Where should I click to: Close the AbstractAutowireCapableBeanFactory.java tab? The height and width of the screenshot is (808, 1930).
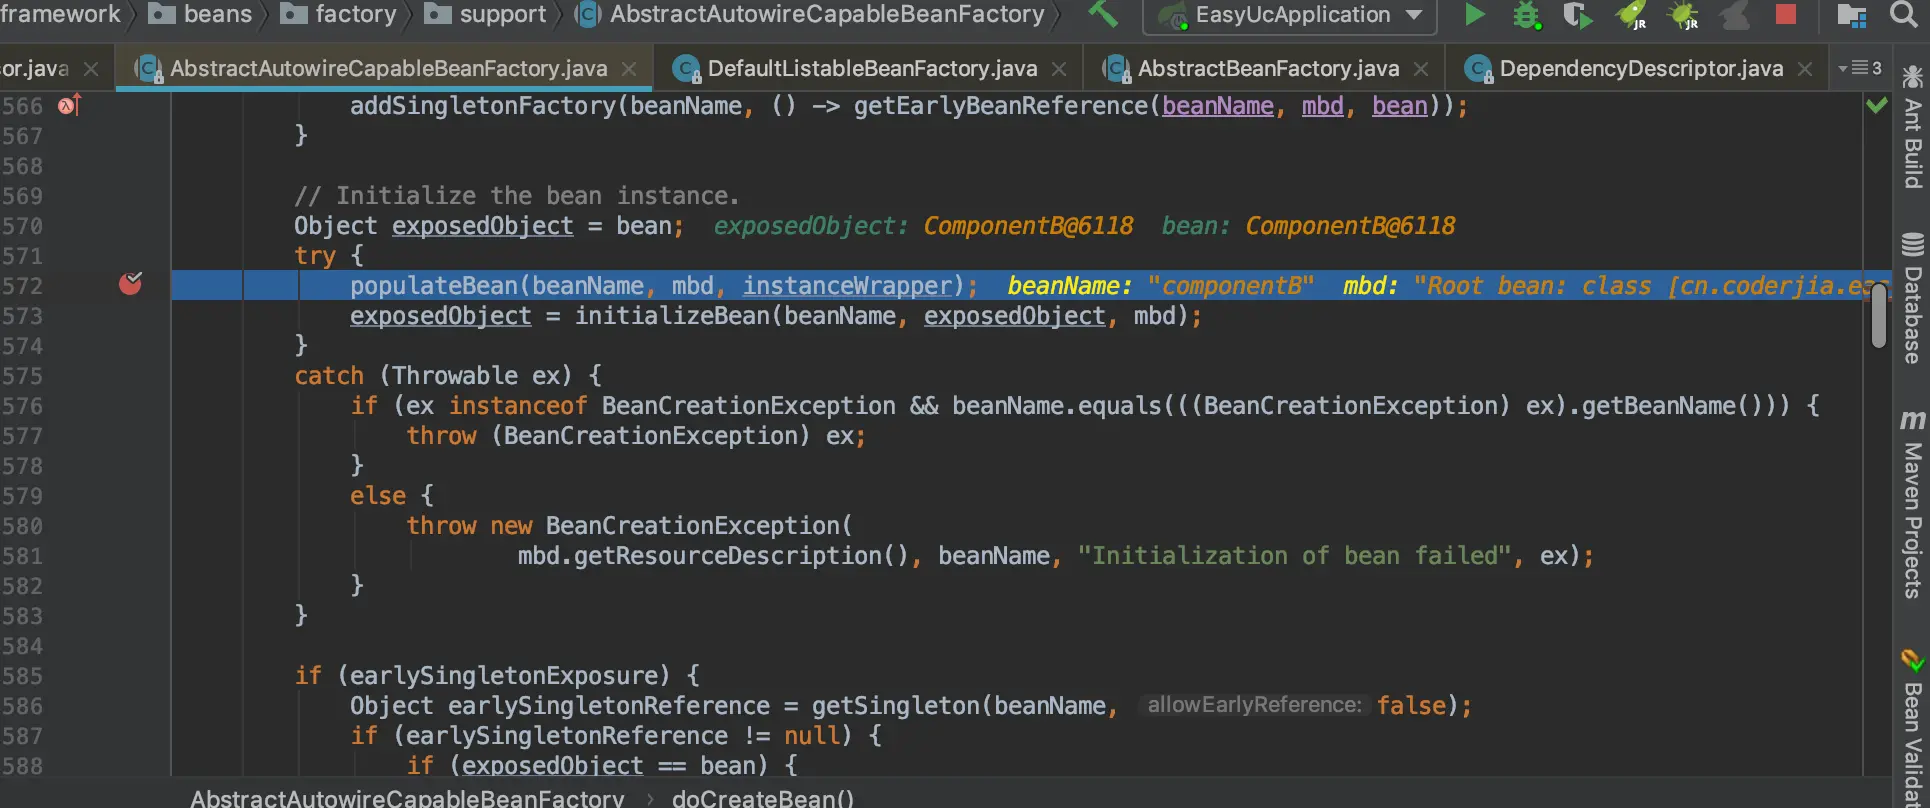(x=629, y=69)
